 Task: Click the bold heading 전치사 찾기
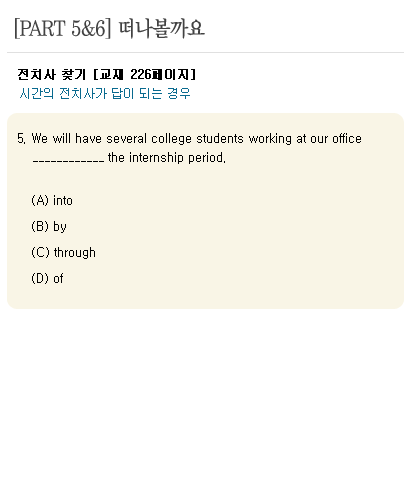pyautogui.click(x=52, y=74)
